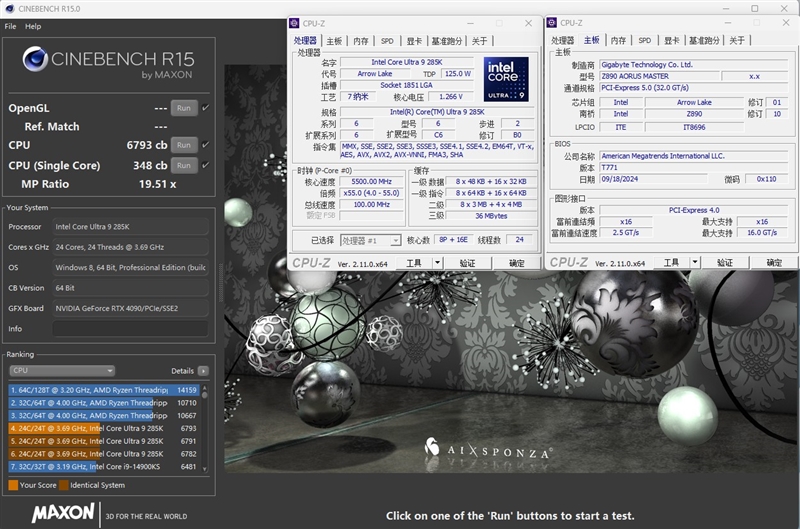
Task: Click 确定 button in left CPU-Z window
Action: coord(516,263)
